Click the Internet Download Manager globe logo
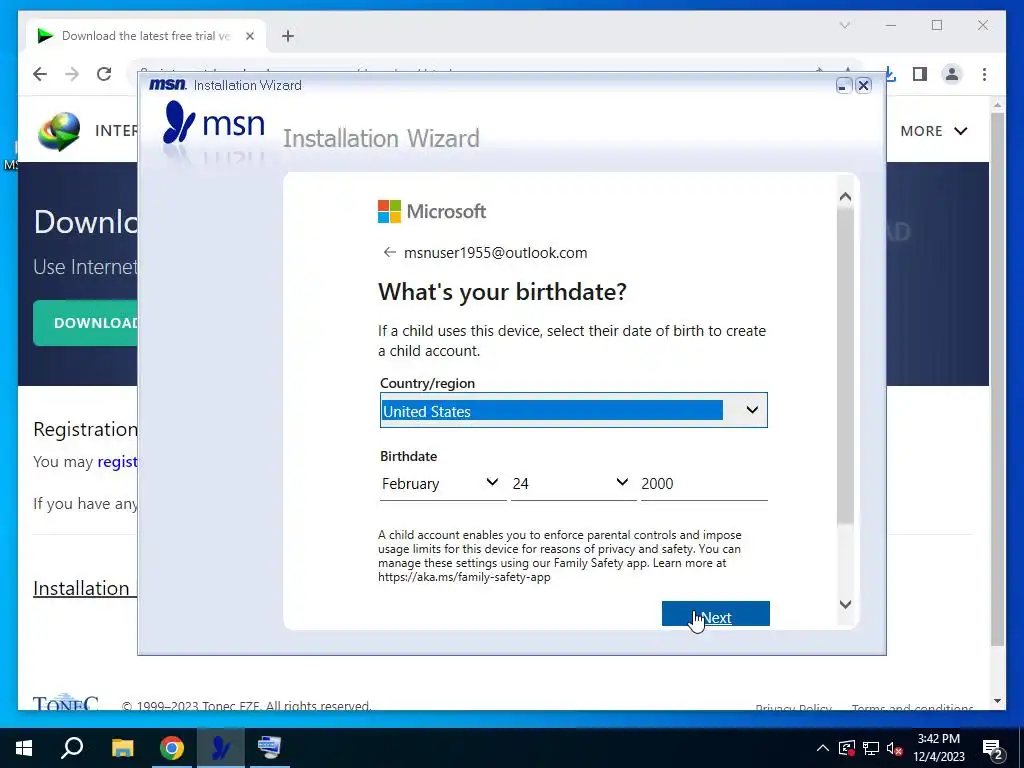Image resolution: width=1024 pixels, height=768 pixels. tap(59, 131)
